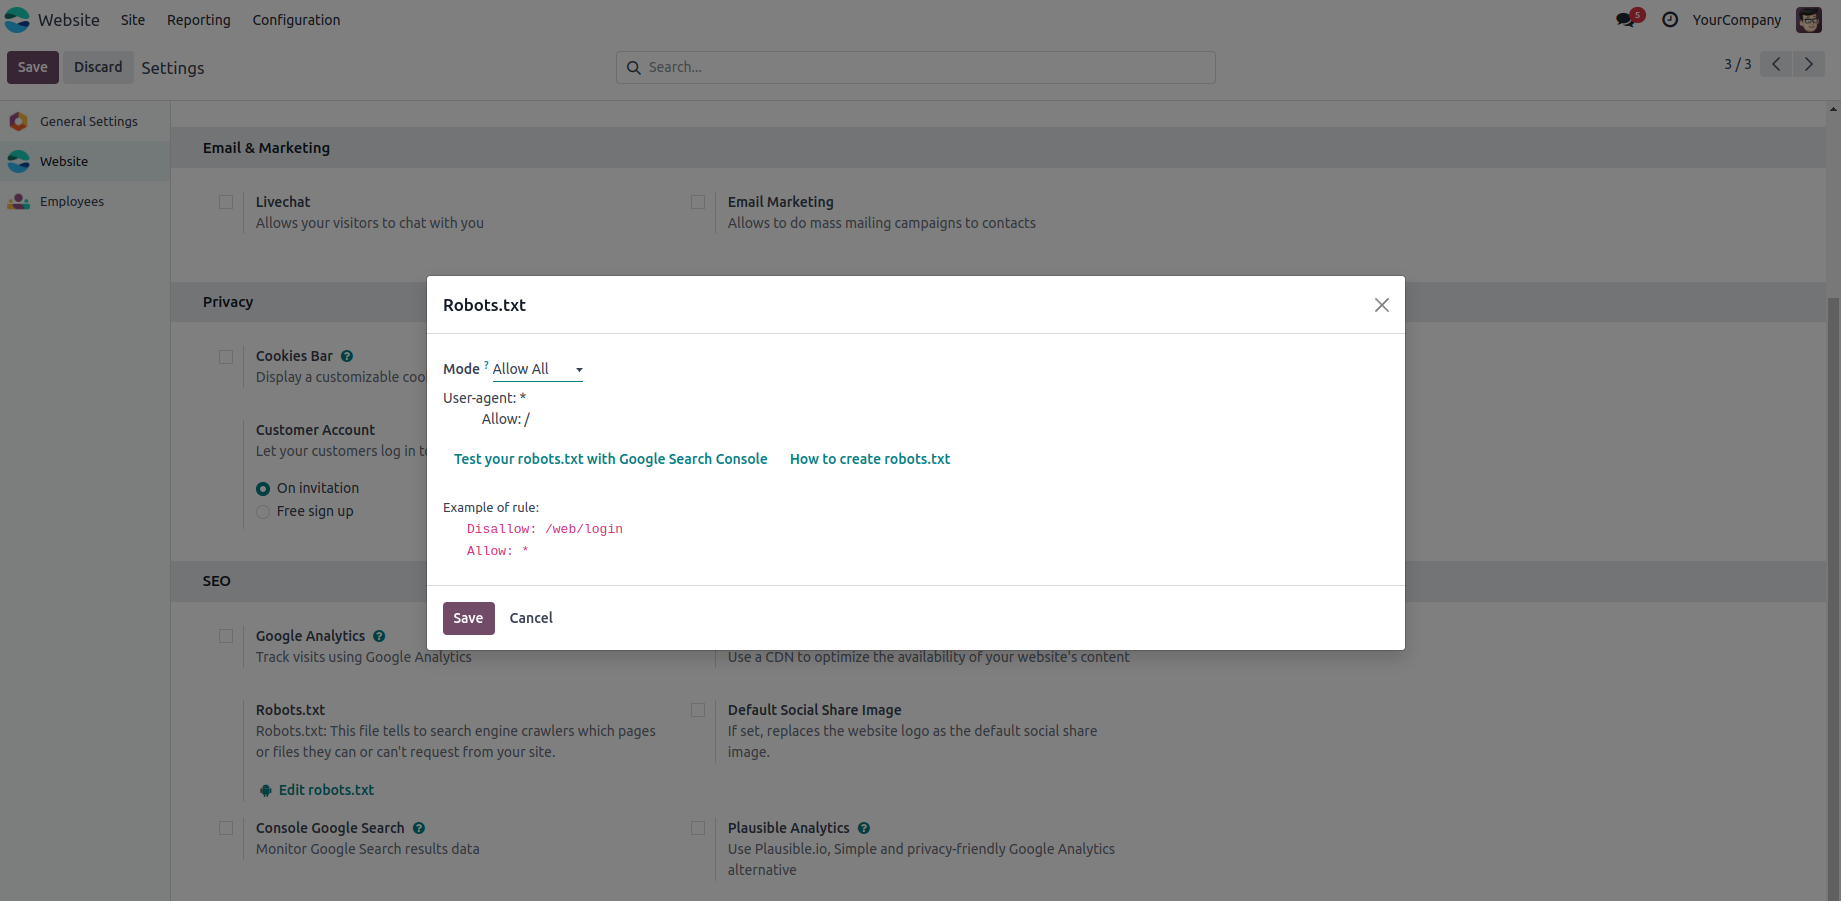Click the Google Analytics help icon
Screen dimensions: 1841x901
pos(379,636)
